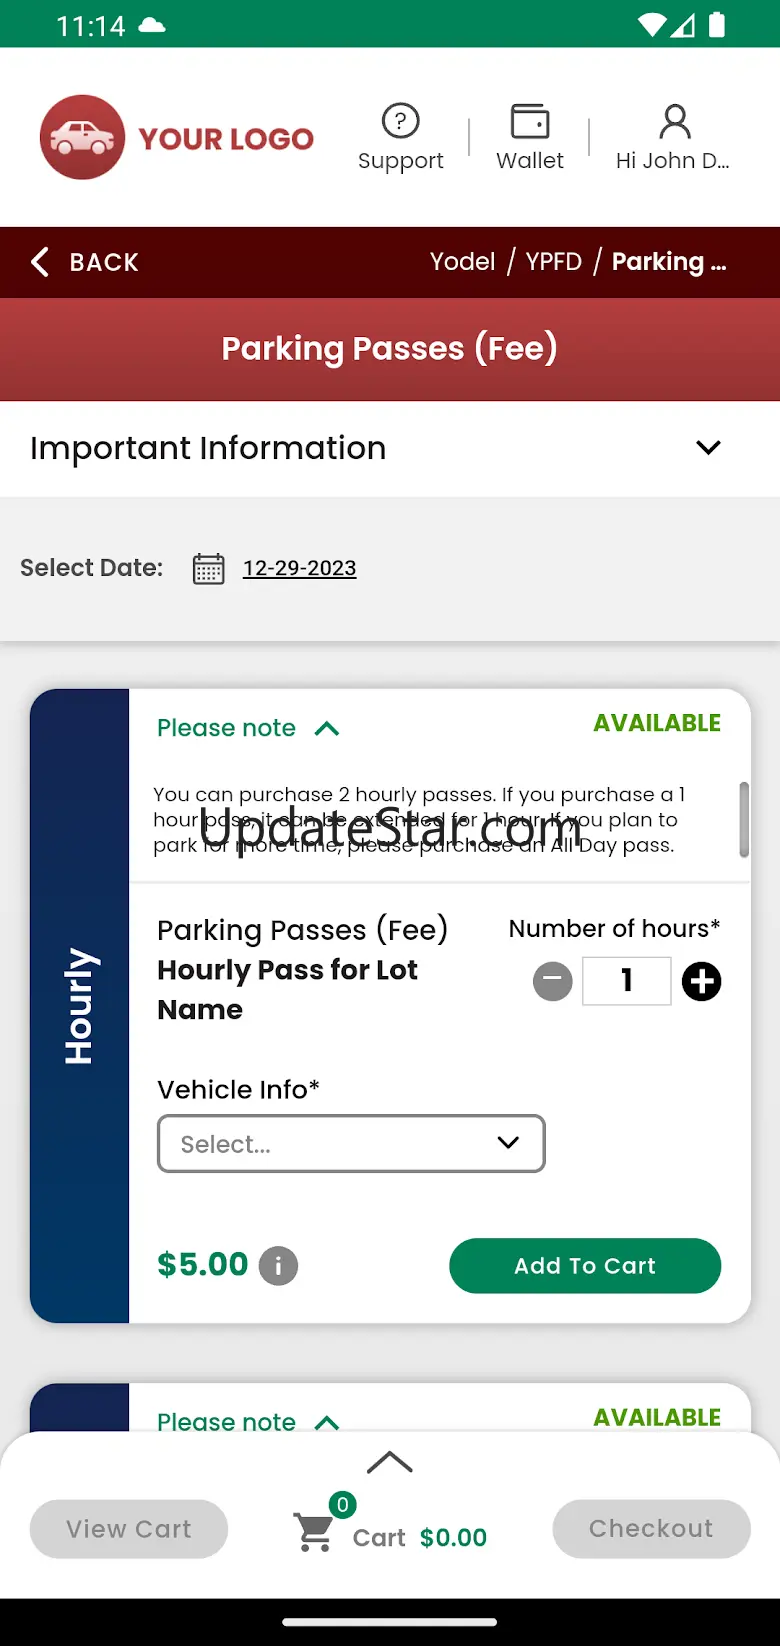Click the number of hours field
Image resolution: width=780 pixels, height=1646 pixels.
[626, 981]
